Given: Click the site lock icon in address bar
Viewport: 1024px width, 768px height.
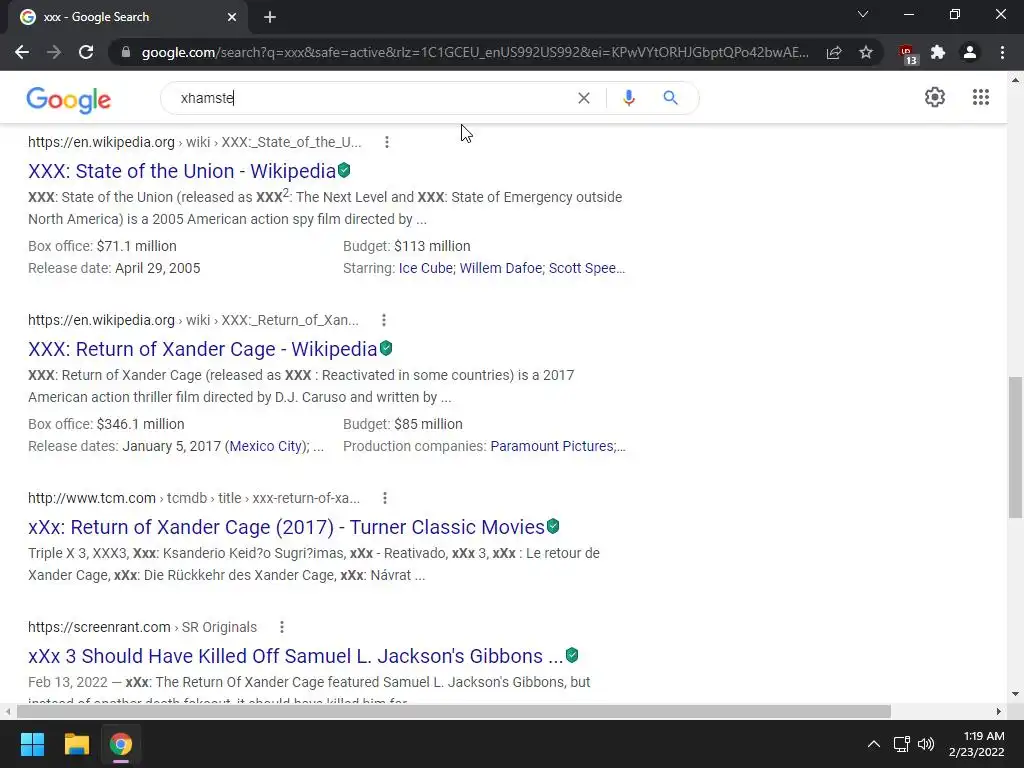Looking at the screenshot, I should [x=126, y=52].
